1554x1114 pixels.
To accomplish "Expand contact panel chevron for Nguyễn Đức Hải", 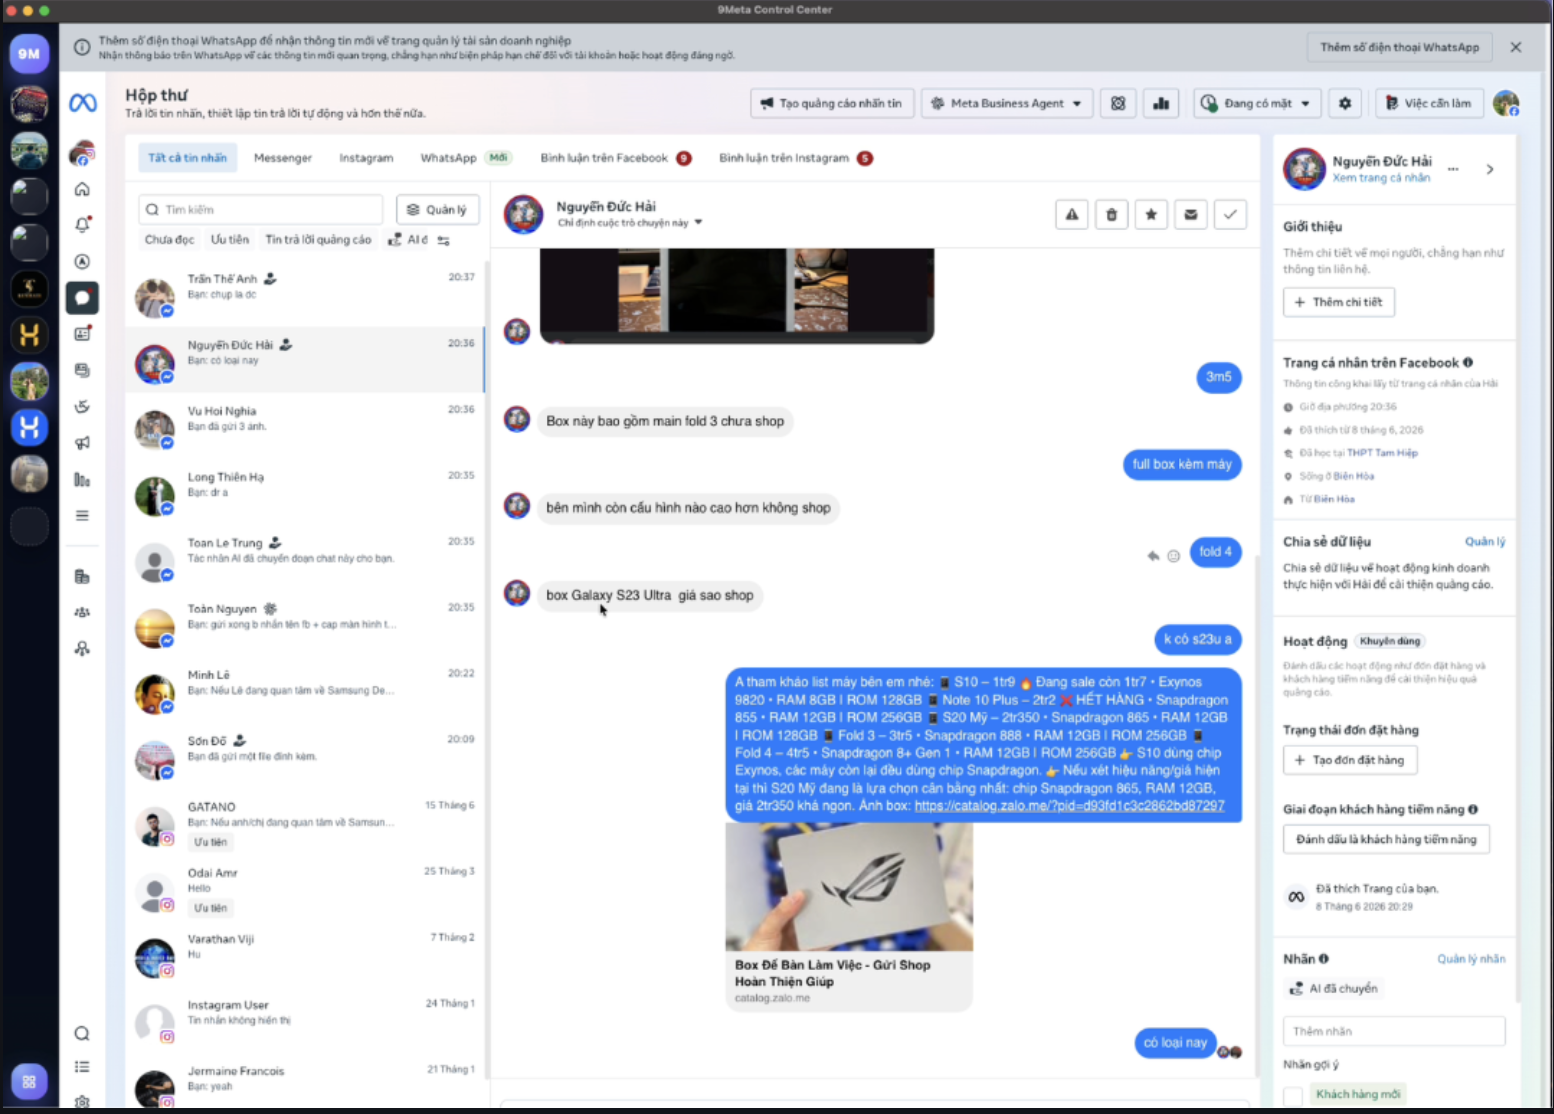I will tap(1490, 169).
